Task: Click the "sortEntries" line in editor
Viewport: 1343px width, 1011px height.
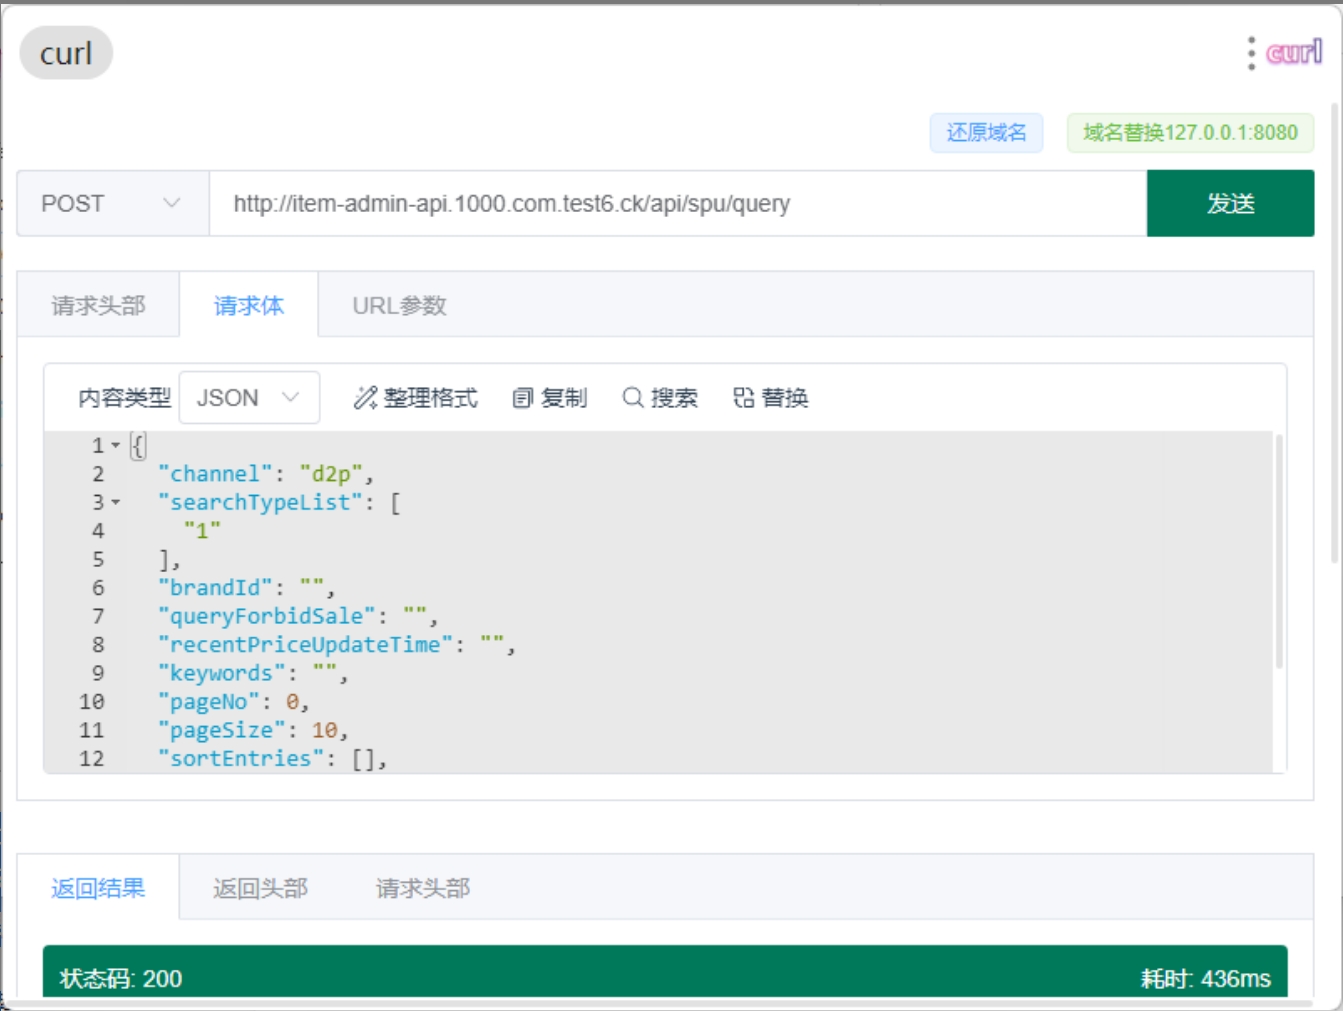Action: pyautogui.click(x=272, y=759)
